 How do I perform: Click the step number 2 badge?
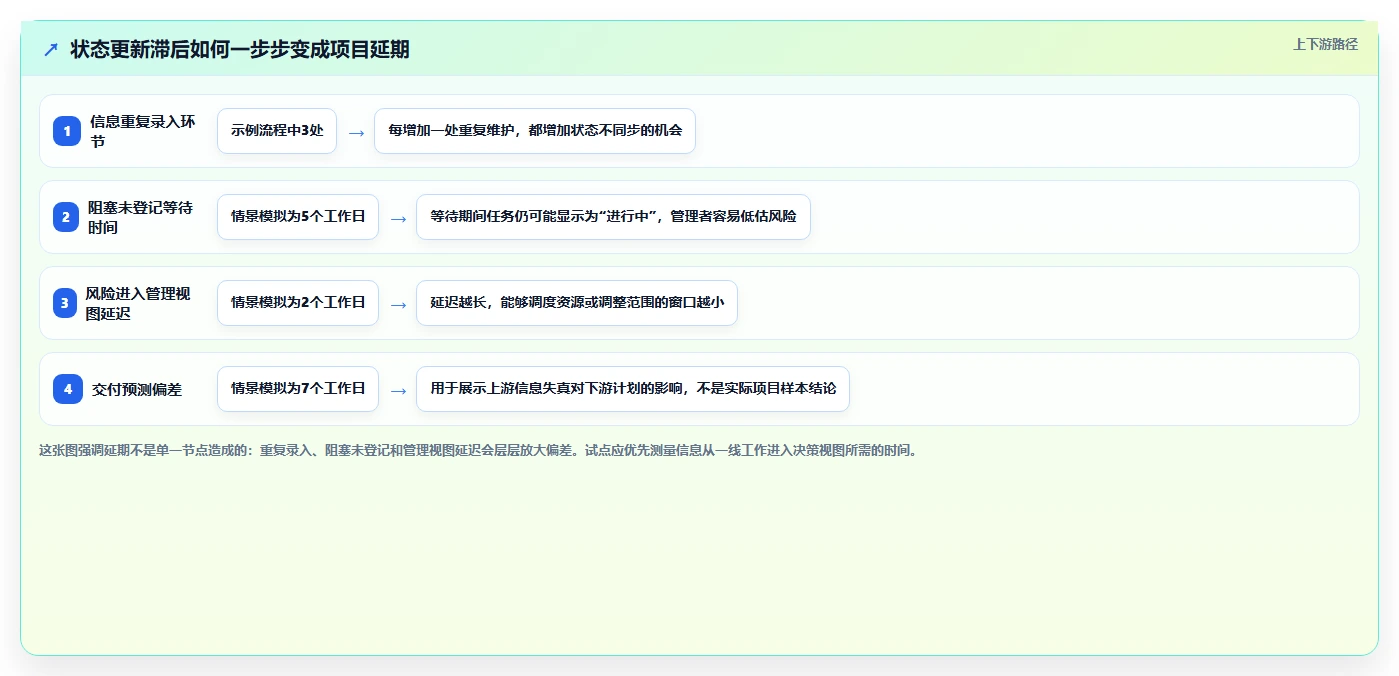tap(67, 217)
